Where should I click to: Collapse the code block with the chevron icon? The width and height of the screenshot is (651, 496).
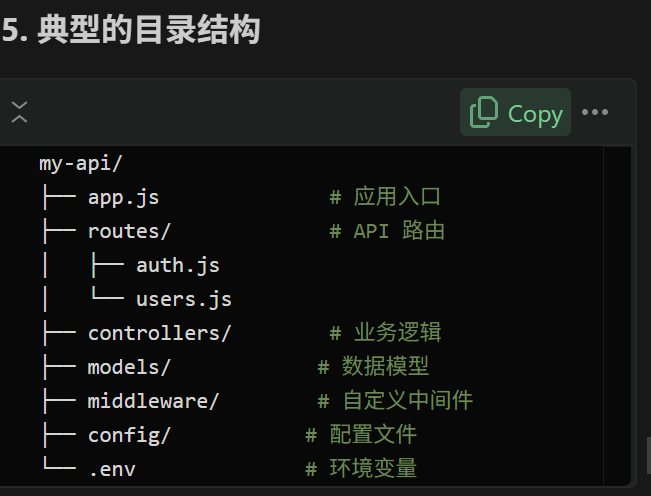coord(19,112)
